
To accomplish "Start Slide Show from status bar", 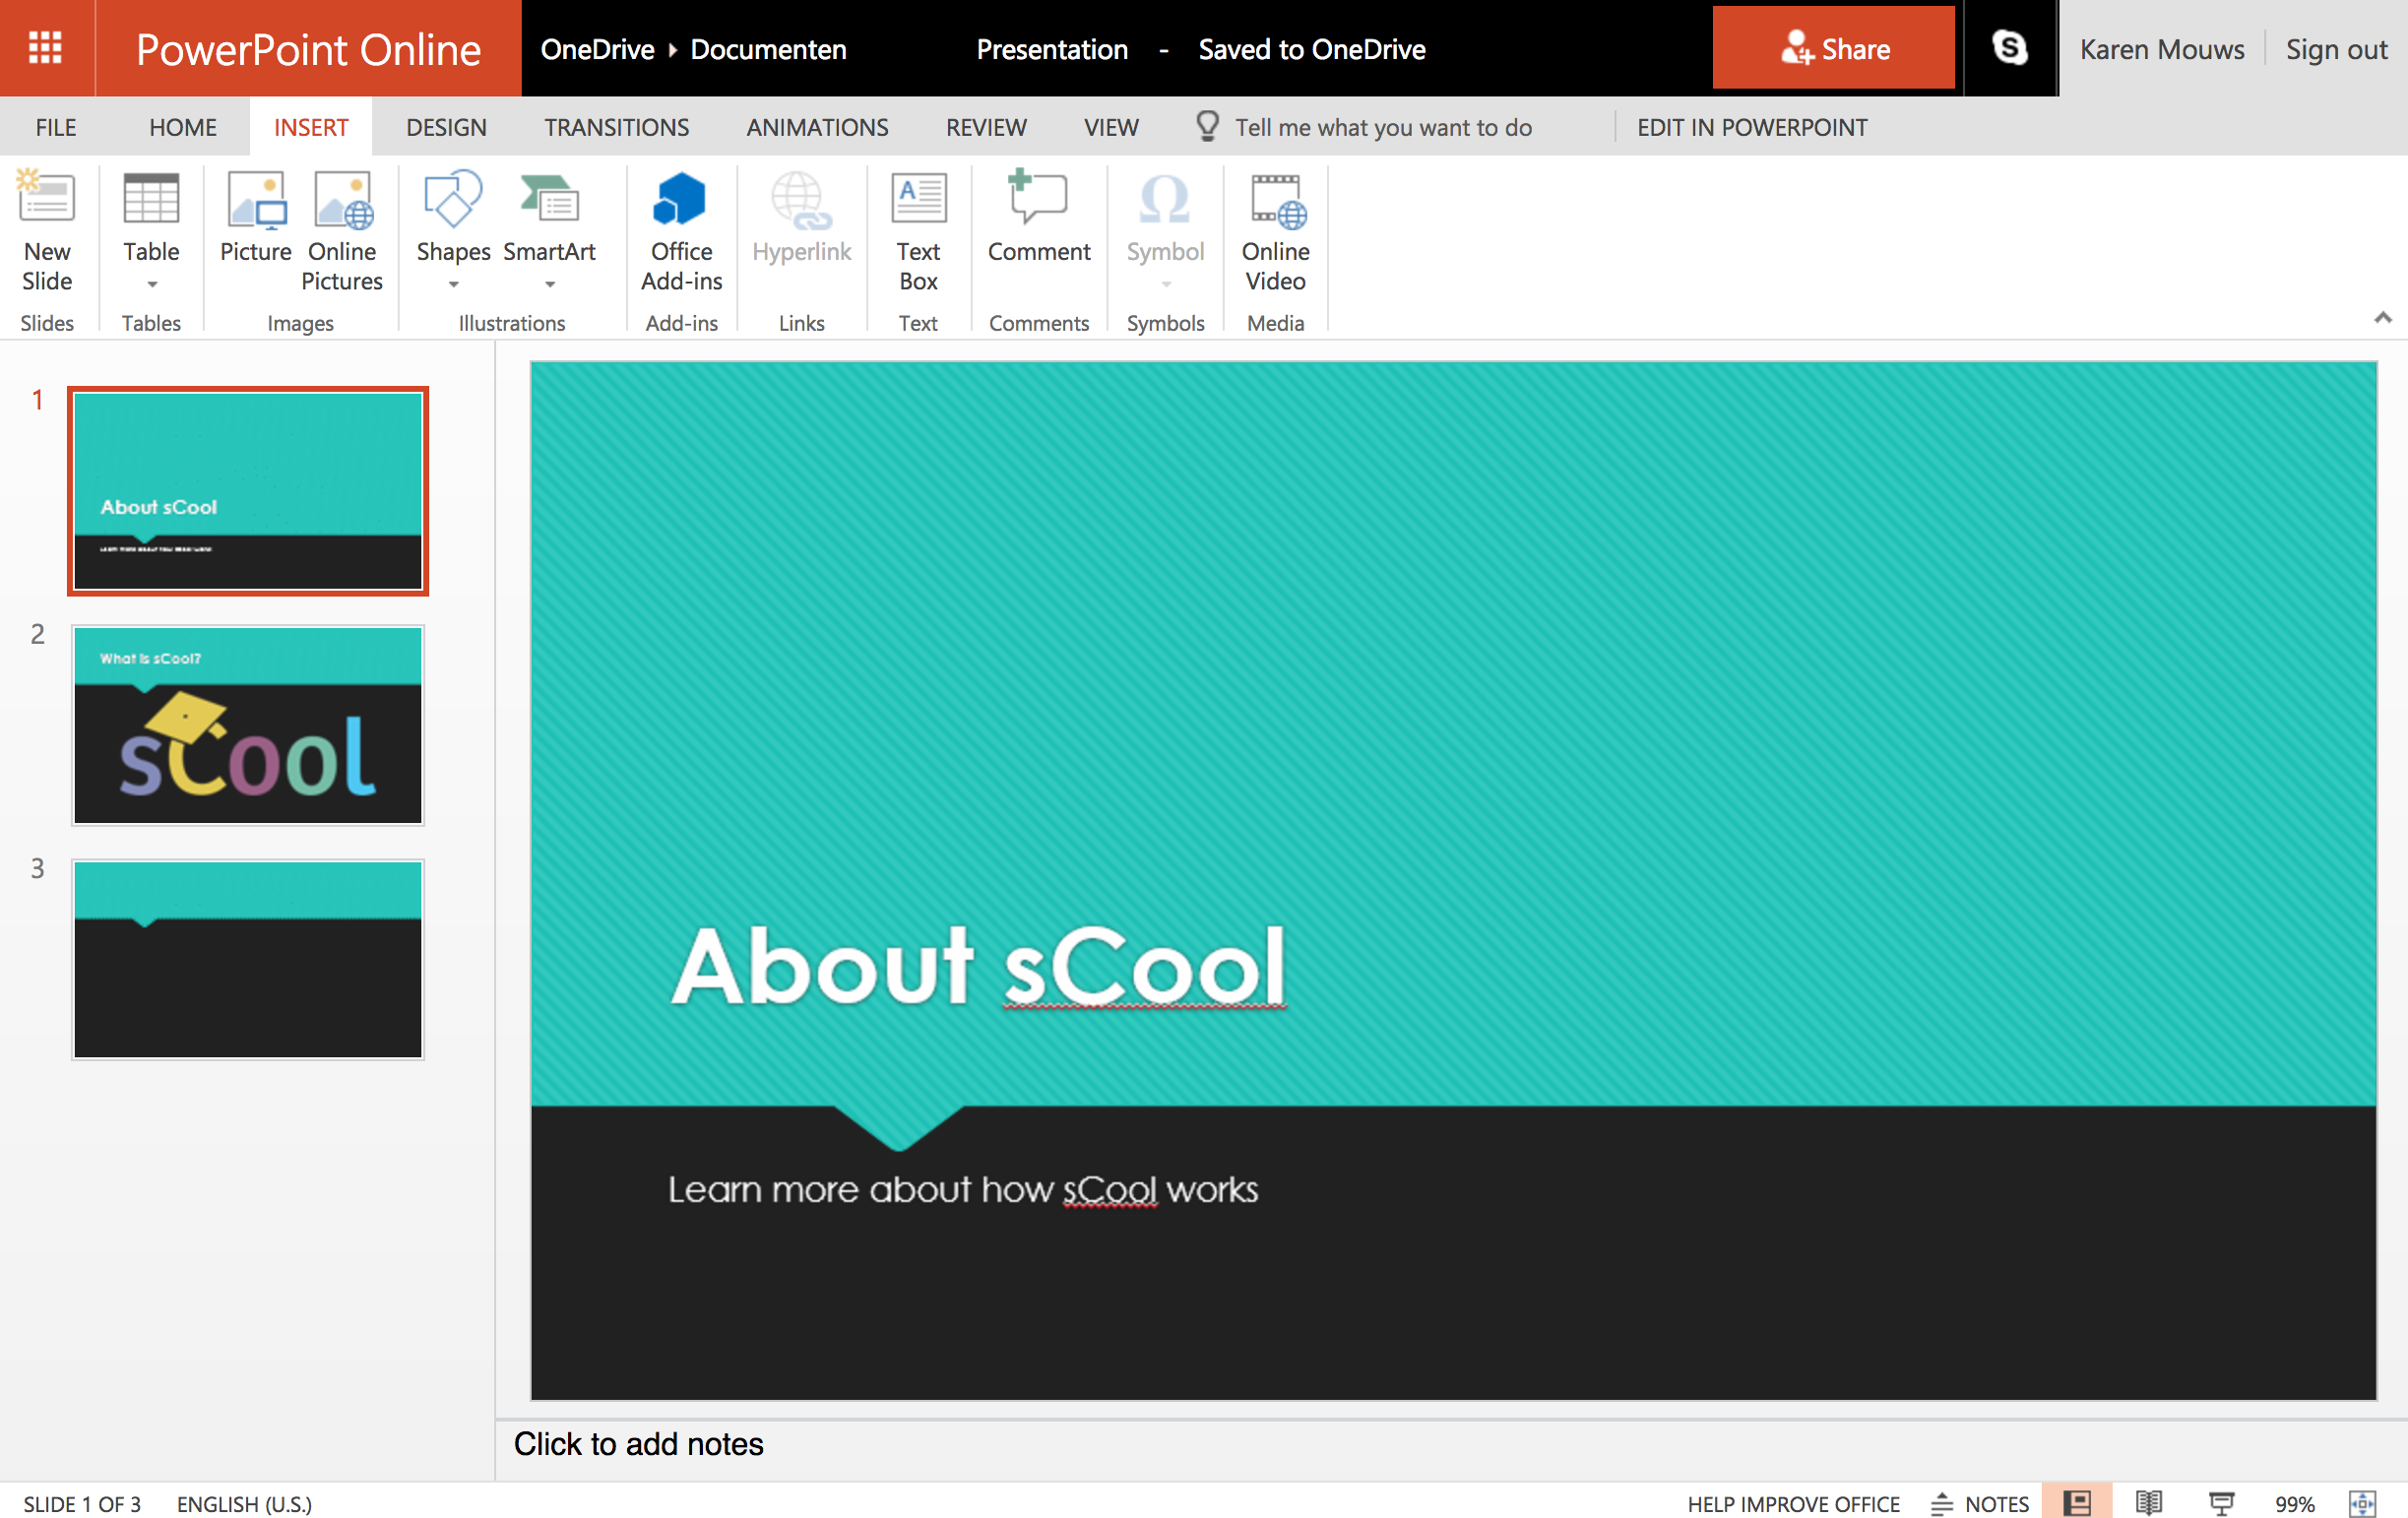I will coord(2221,1502).
